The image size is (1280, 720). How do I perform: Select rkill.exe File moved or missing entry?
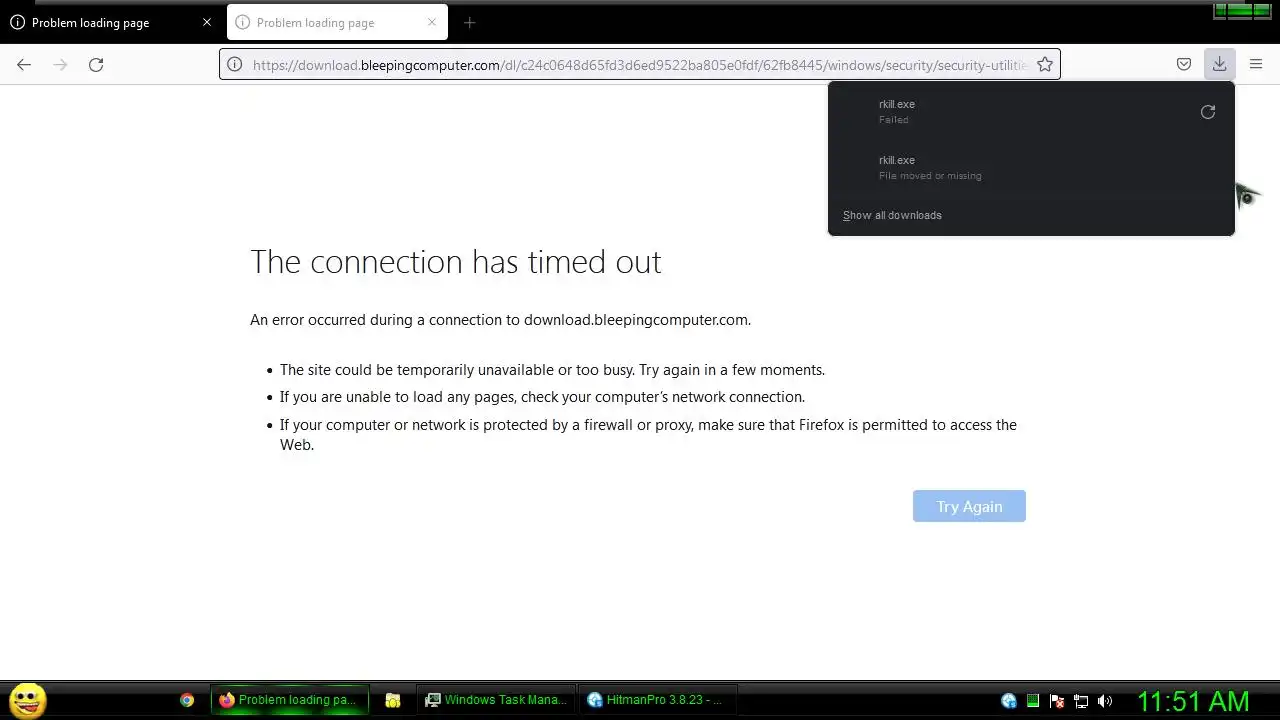[x=1031, y=168]
